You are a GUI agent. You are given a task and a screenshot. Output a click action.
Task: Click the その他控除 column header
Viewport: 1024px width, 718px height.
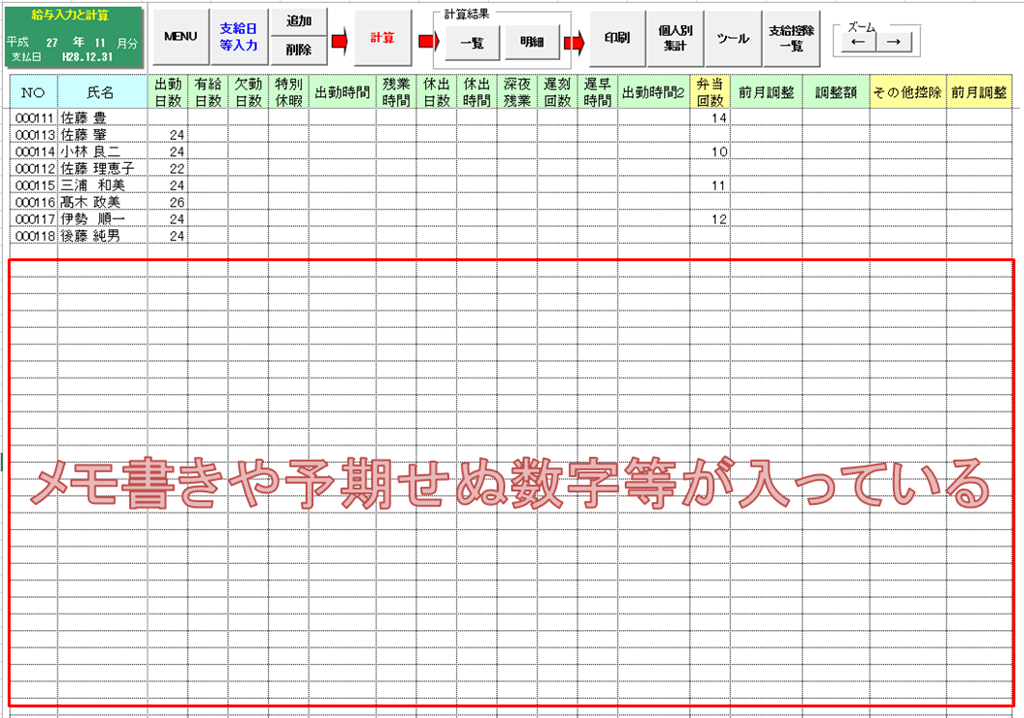click(x=906, y=92)
